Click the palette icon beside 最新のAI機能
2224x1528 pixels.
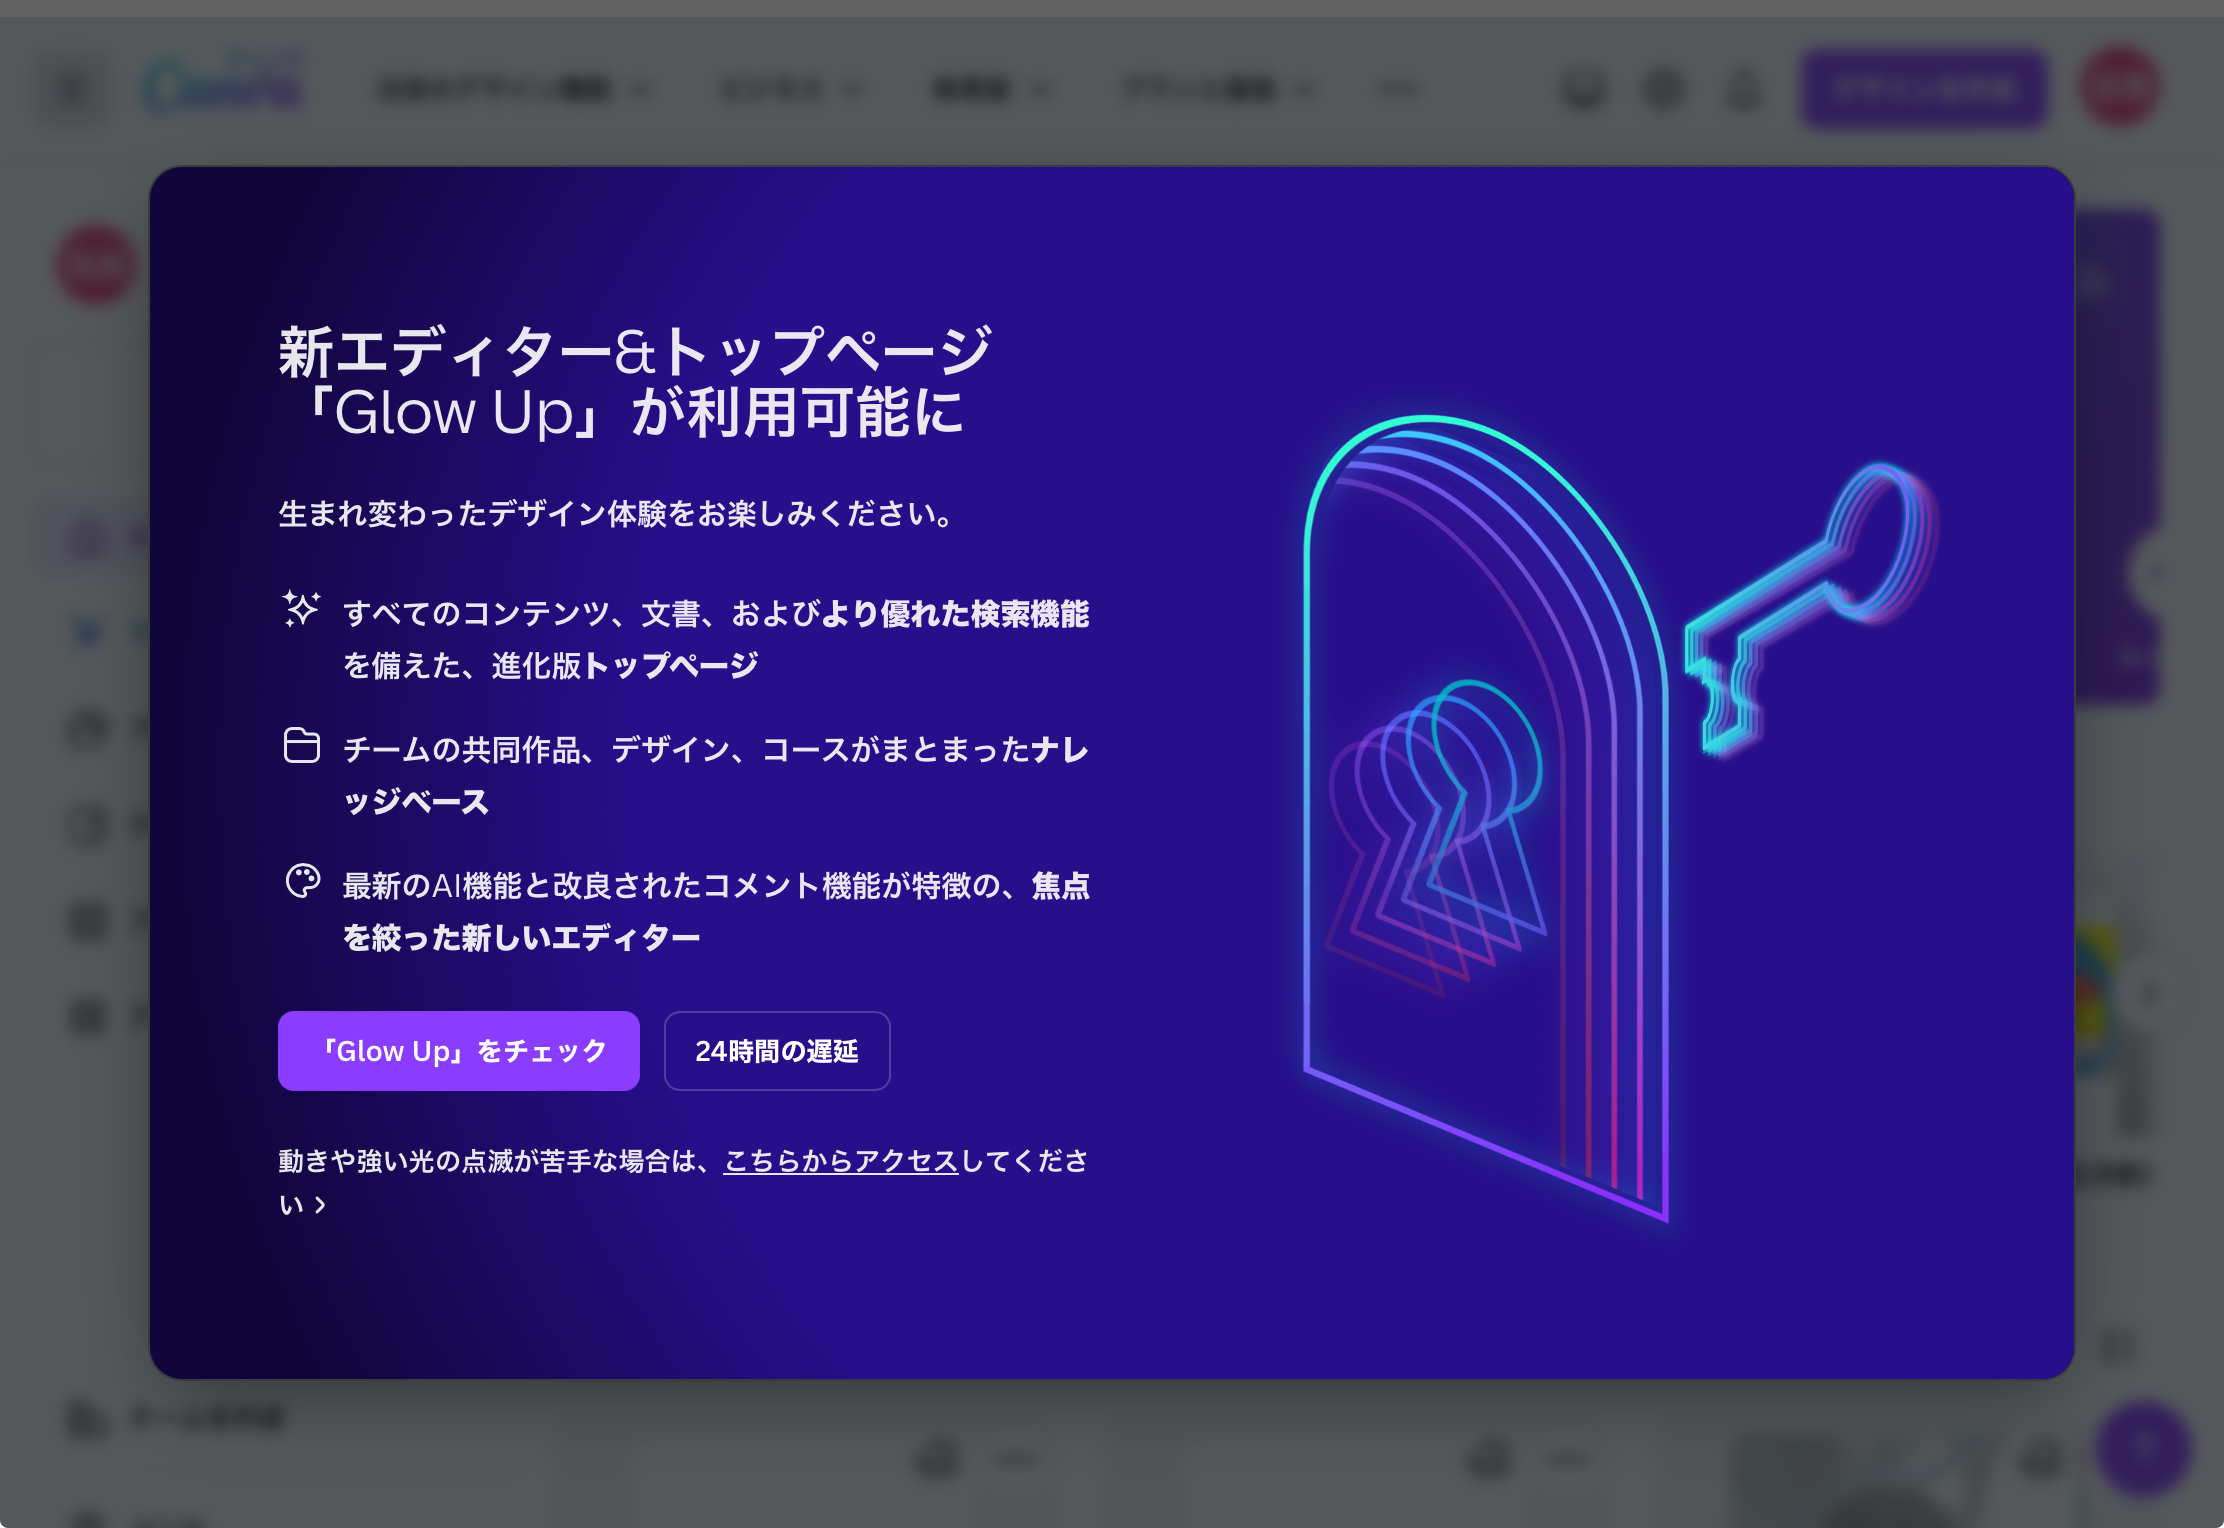click(x=302, y=881)
